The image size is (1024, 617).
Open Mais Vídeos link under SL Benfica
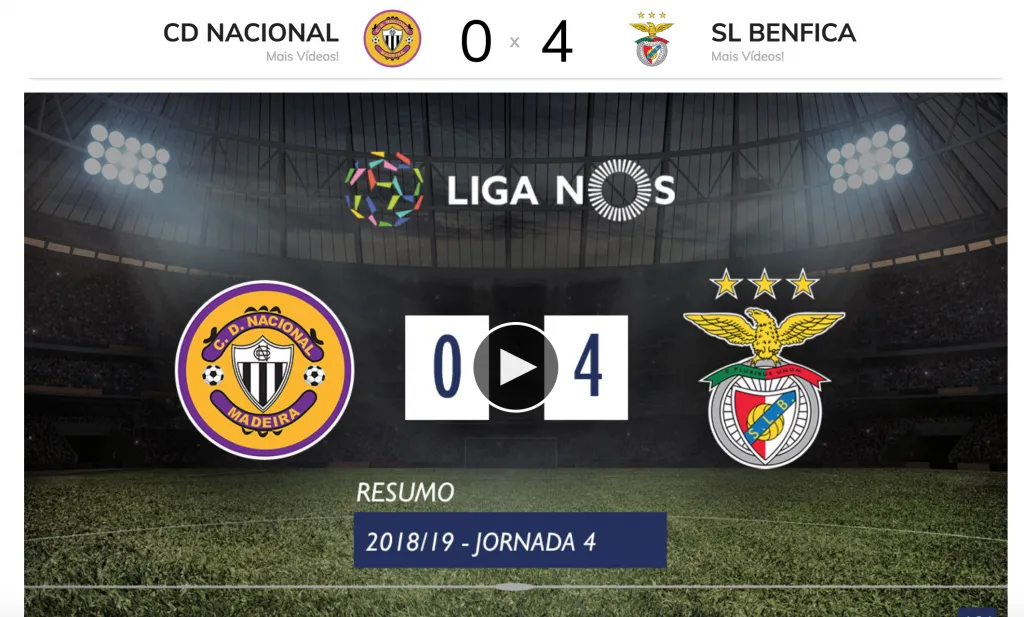click(x=748, y=57)
